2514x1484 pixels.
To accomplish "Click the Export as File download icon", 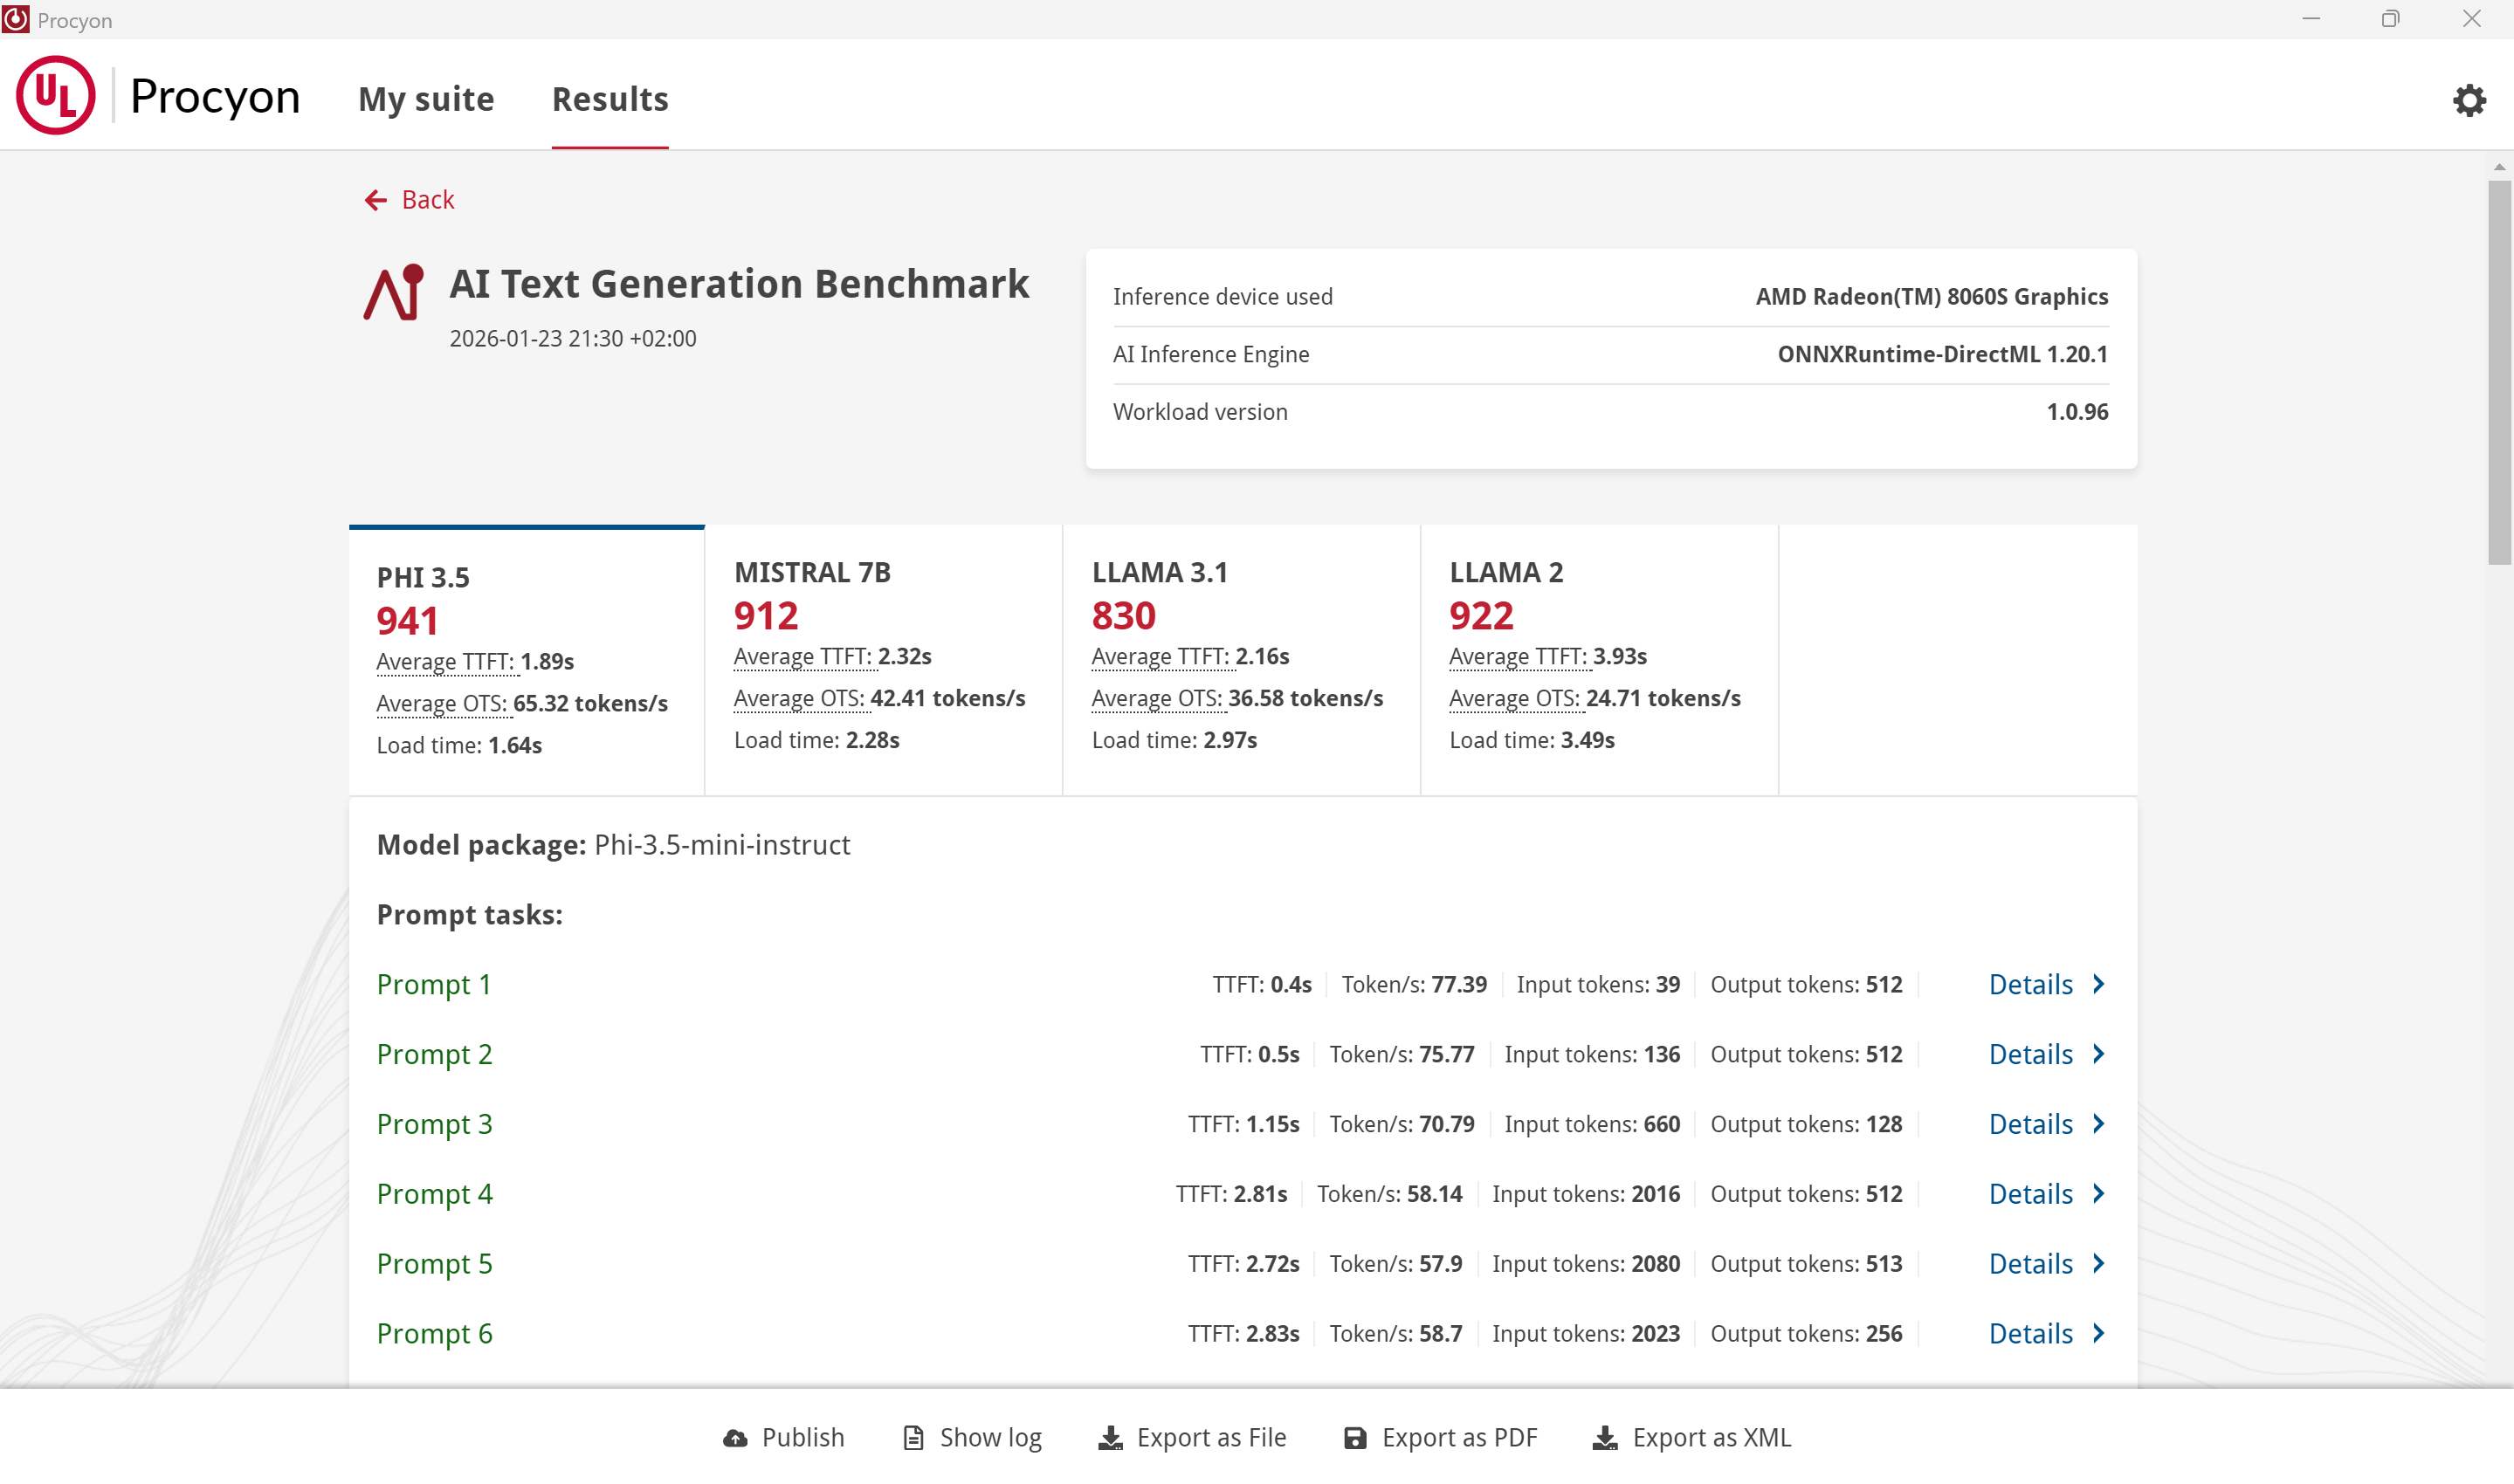I will [1110, 1438].
